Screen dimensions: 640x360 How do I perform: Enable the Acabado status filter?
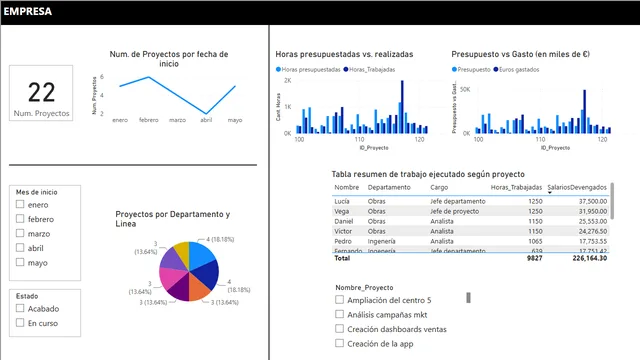point(20,308)
